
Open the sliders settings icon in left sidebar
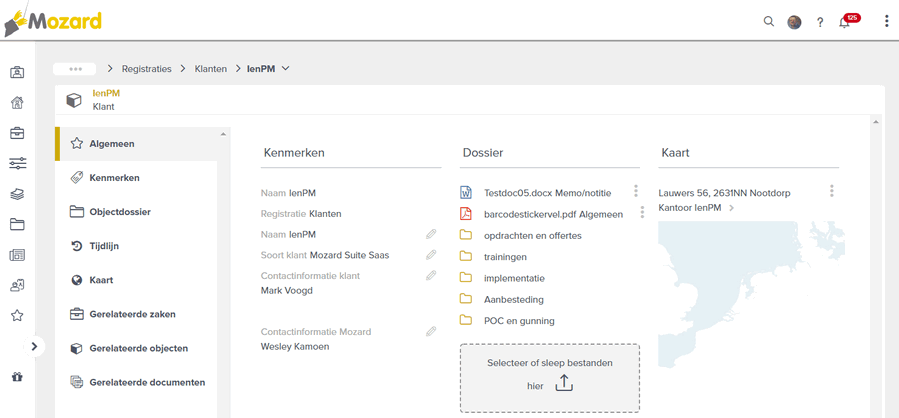coord(17,164)
